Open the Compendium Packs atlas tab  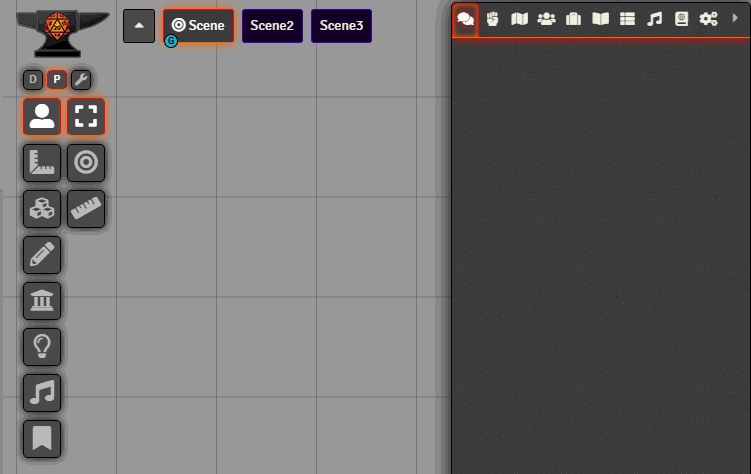pos(682,19)
